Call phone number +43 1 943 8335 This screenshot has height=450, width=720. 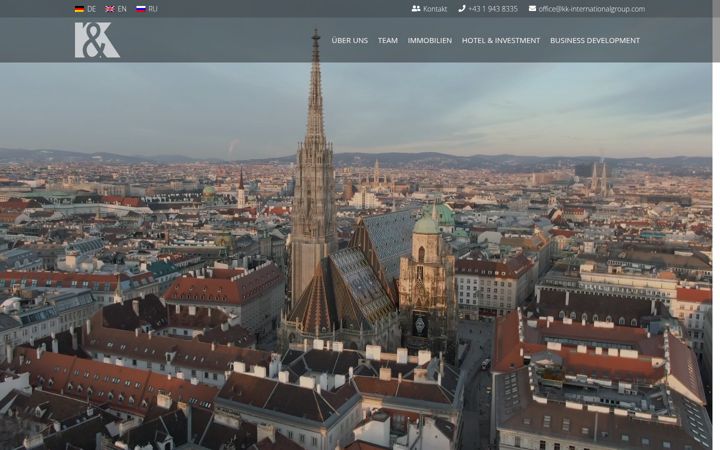tap(493, 9)
